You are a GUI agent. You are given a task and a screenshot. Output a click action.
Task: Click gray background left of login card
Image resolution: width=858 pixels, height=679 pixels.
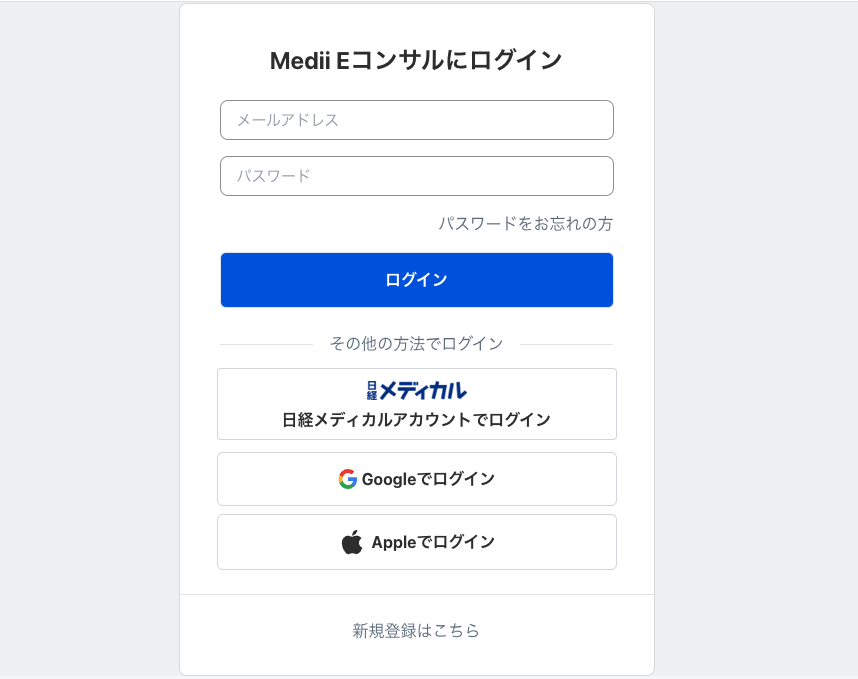click(x=90, y=340)
